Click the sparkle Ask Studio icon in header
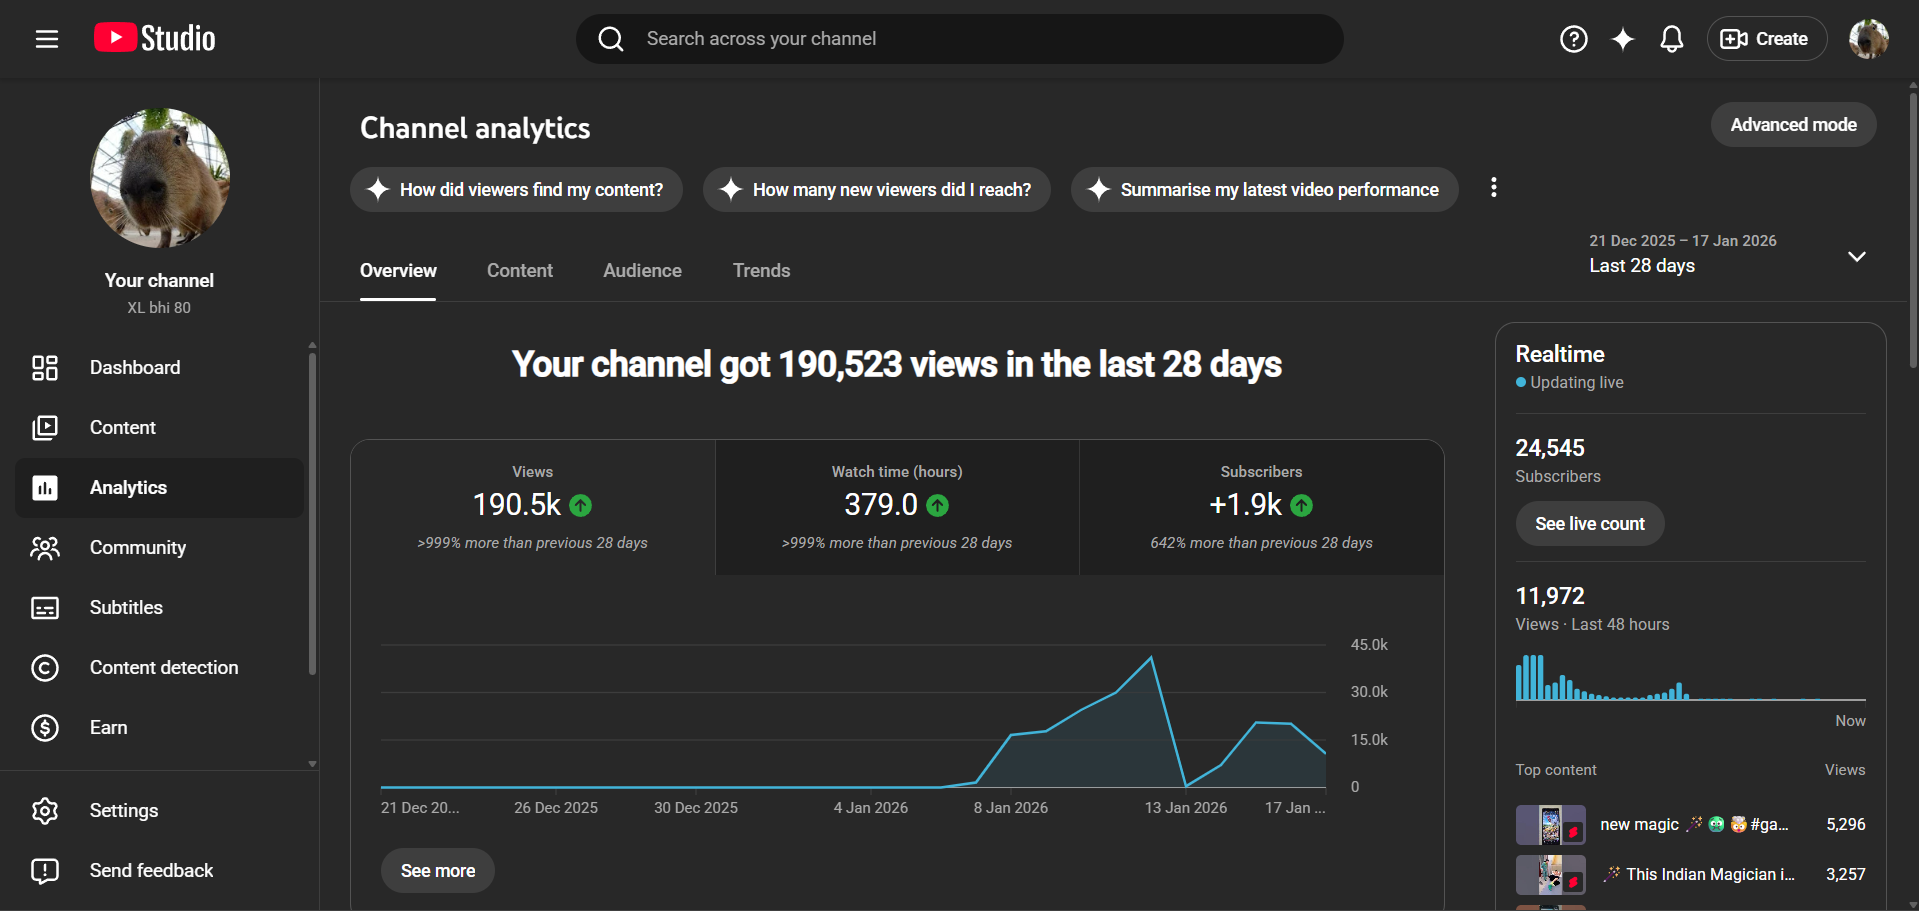The height and width of the screenshot is (911, 1919). 1622,39
